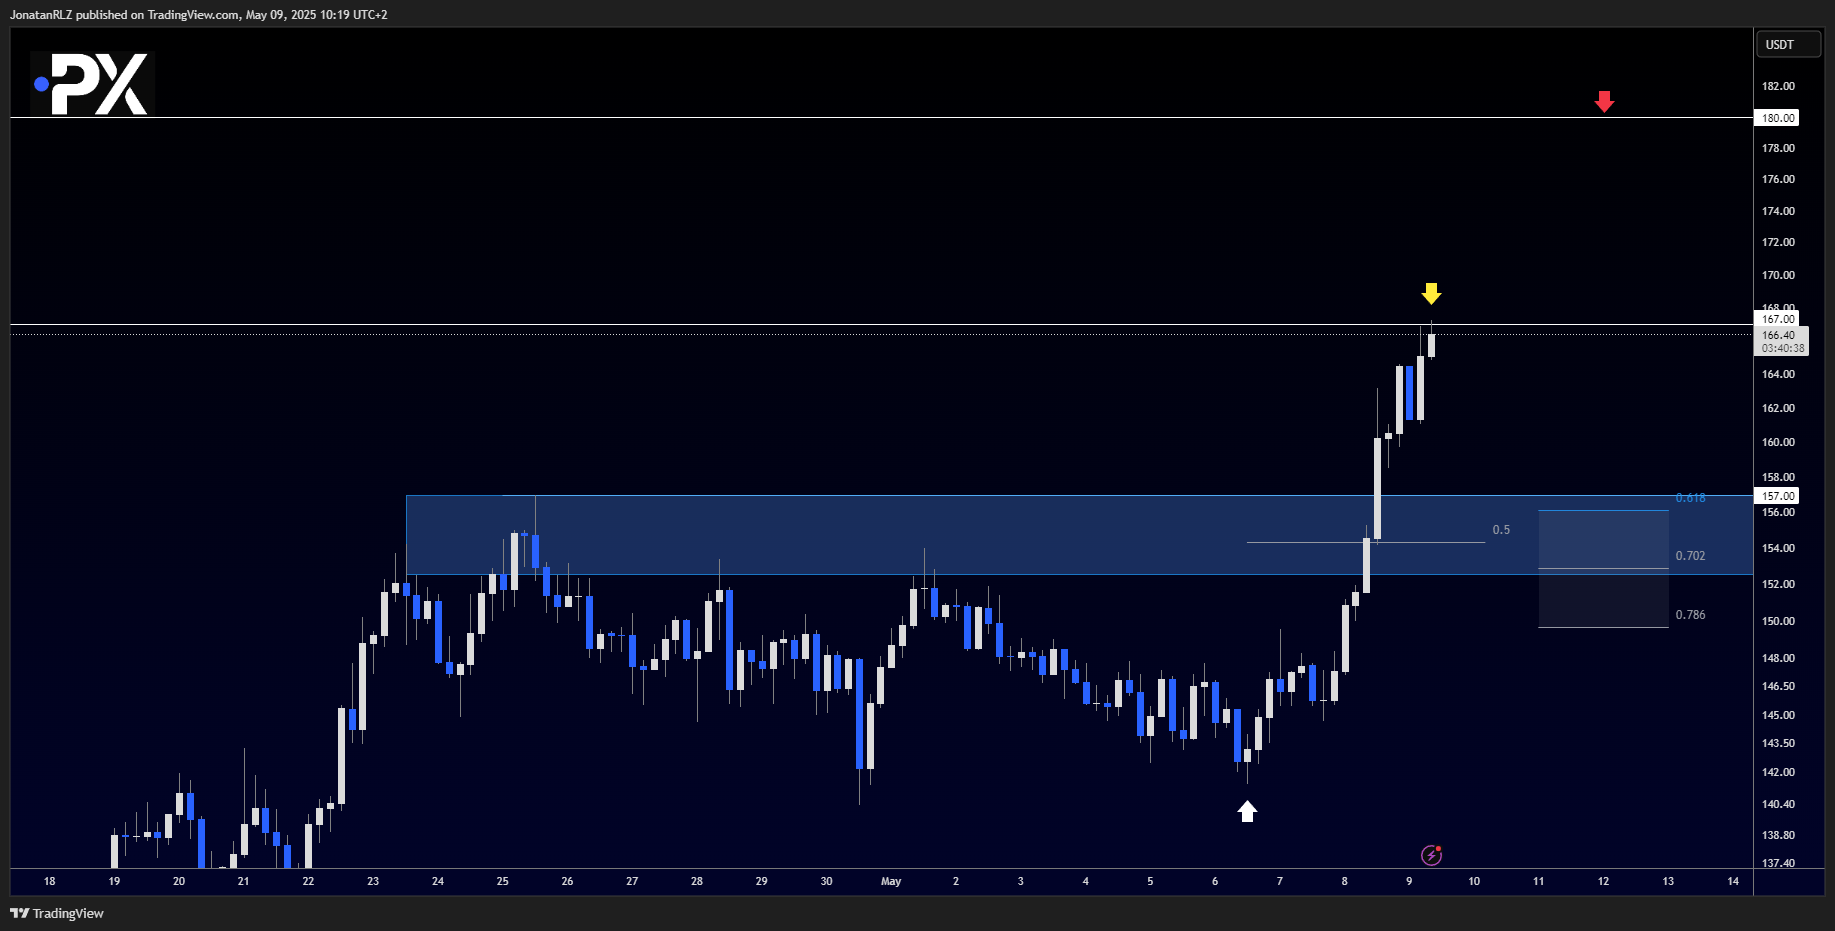Open the TradingView logo link
The width and height of the screenshot is (1835, 931).
pos(57,913)
